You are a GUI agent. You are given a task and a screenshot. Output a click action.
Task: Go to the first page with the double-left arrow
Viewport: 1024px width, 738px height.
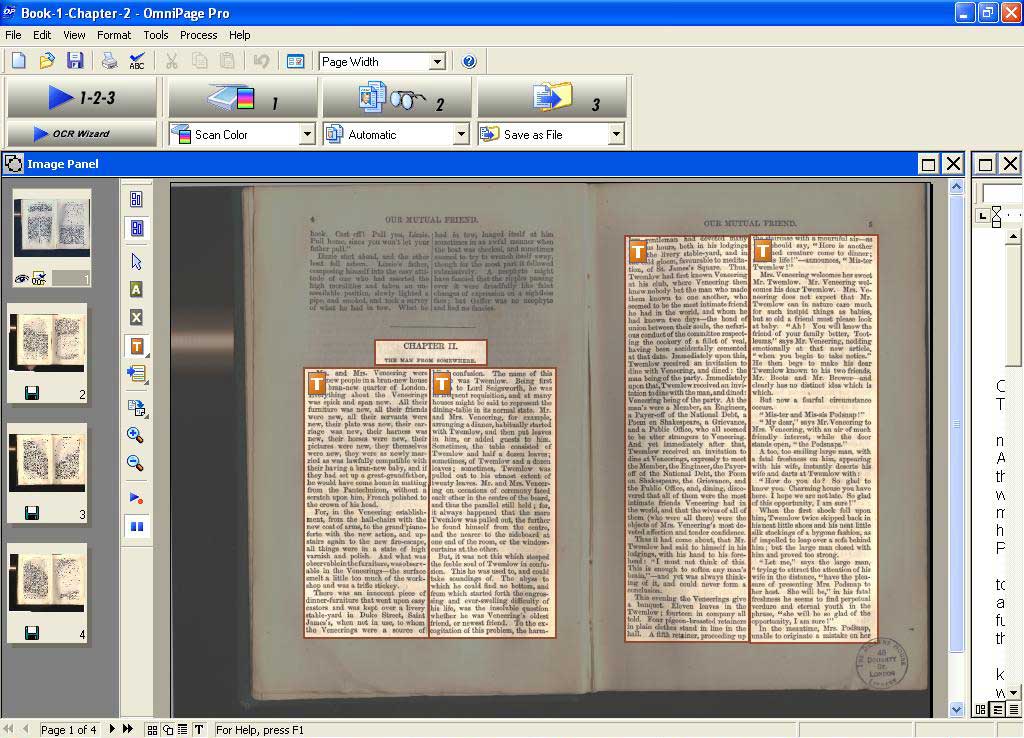coord(8,729)
